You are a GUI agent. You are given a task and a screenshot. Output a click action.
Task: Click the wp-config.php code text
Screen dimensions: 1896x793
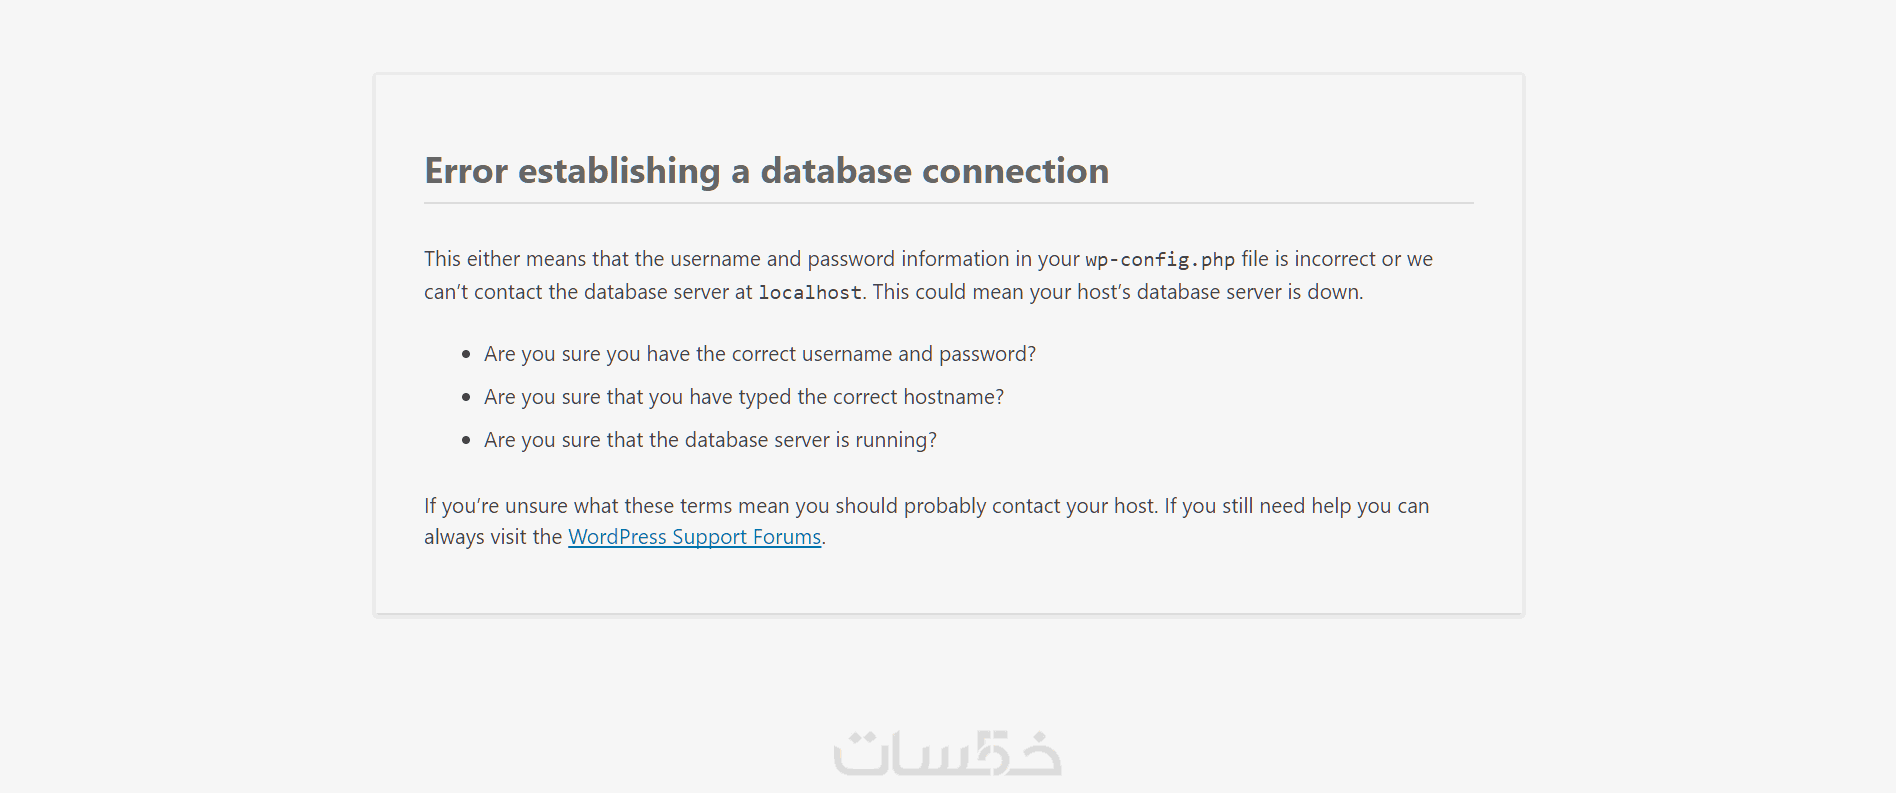[x=1160, y=260]
